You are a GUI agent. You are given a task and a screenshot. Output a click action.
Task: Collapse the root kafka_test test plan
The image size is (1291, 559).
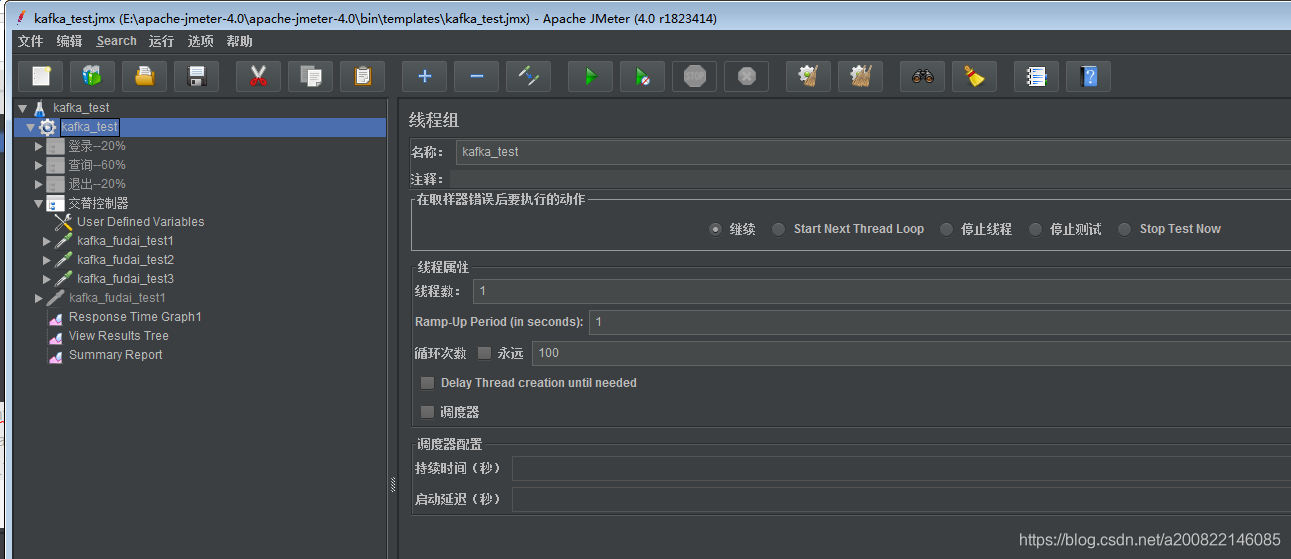[22, 108]
